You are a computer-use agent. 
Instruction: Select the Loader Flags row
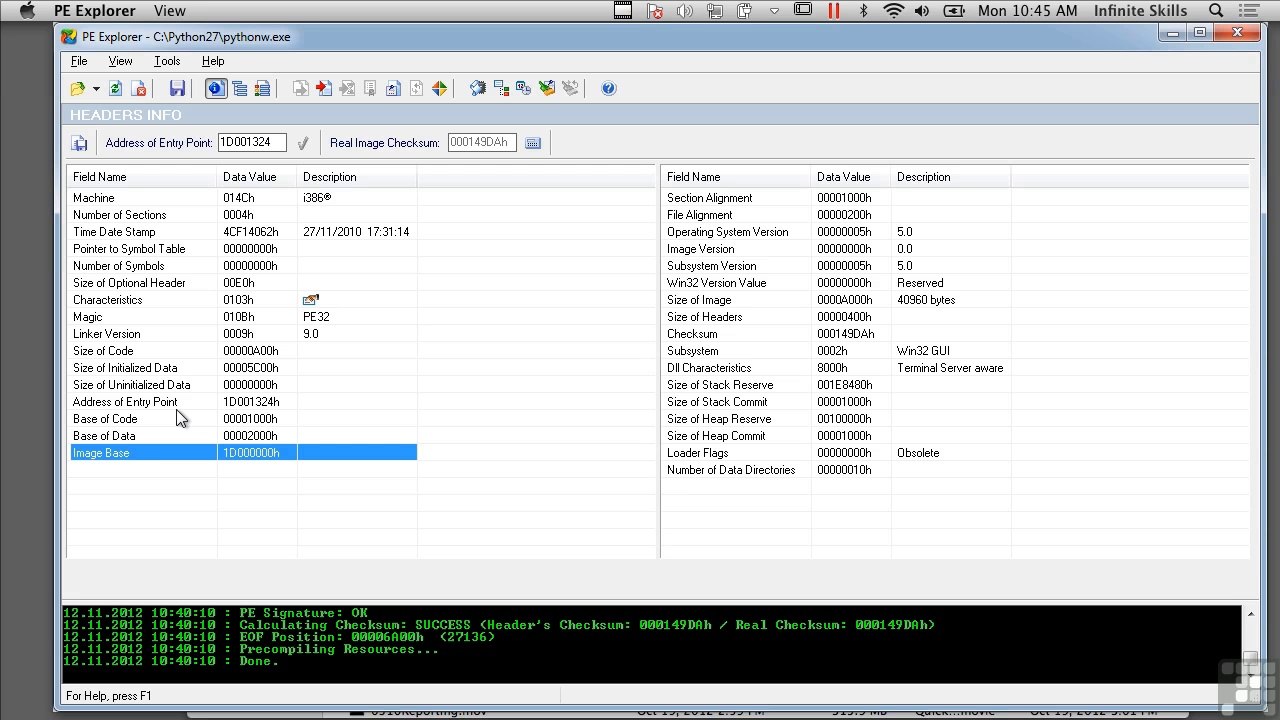[837, 453]
